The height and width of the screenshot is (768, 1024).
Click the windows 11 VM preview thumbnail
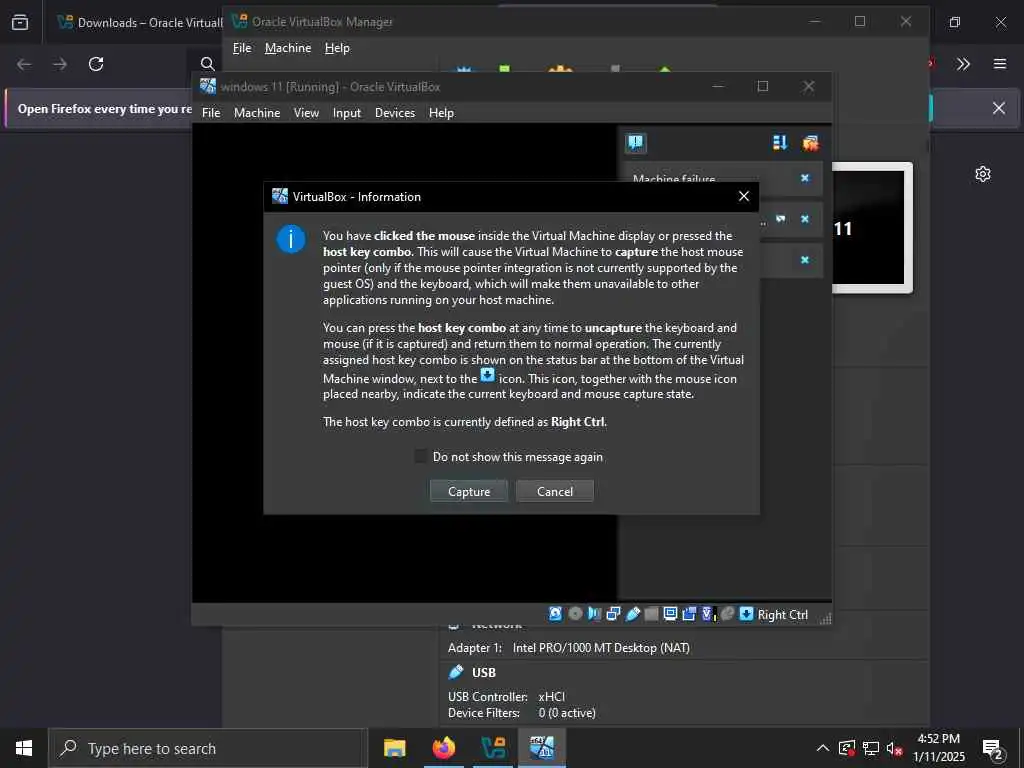tap(872, 227)
